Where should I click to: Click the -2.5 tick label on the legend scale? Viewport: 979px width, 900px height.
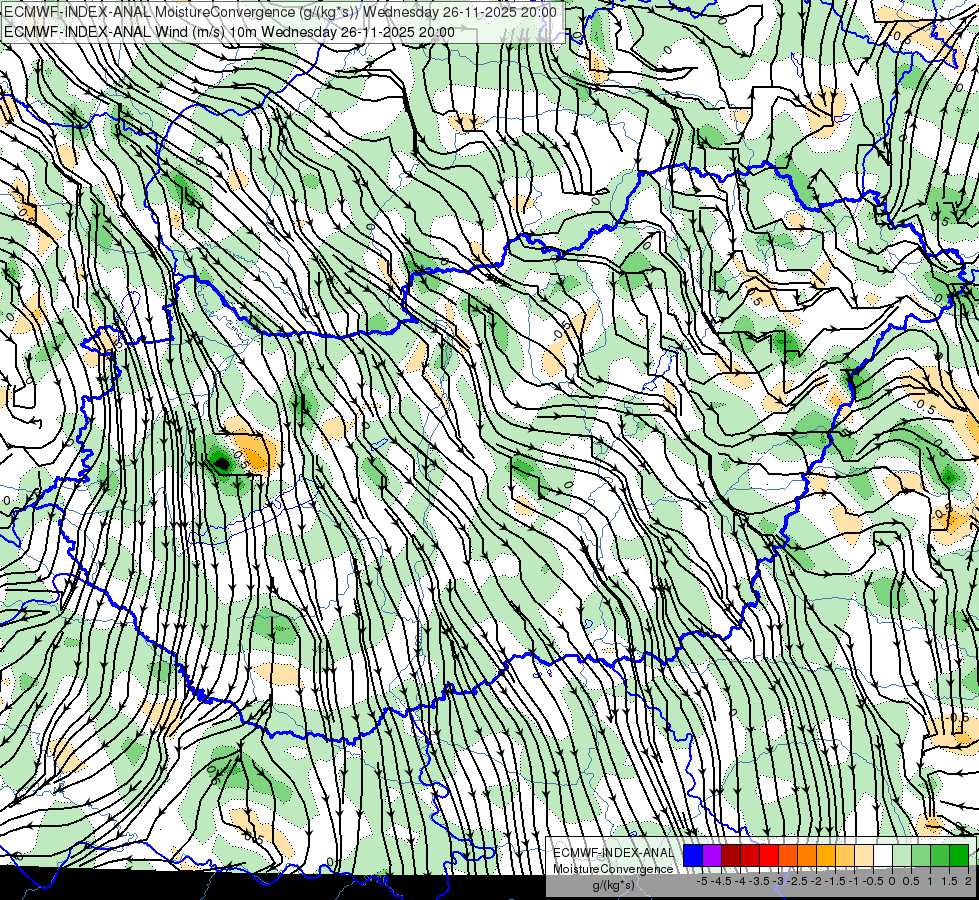click(x=799, y=881)
